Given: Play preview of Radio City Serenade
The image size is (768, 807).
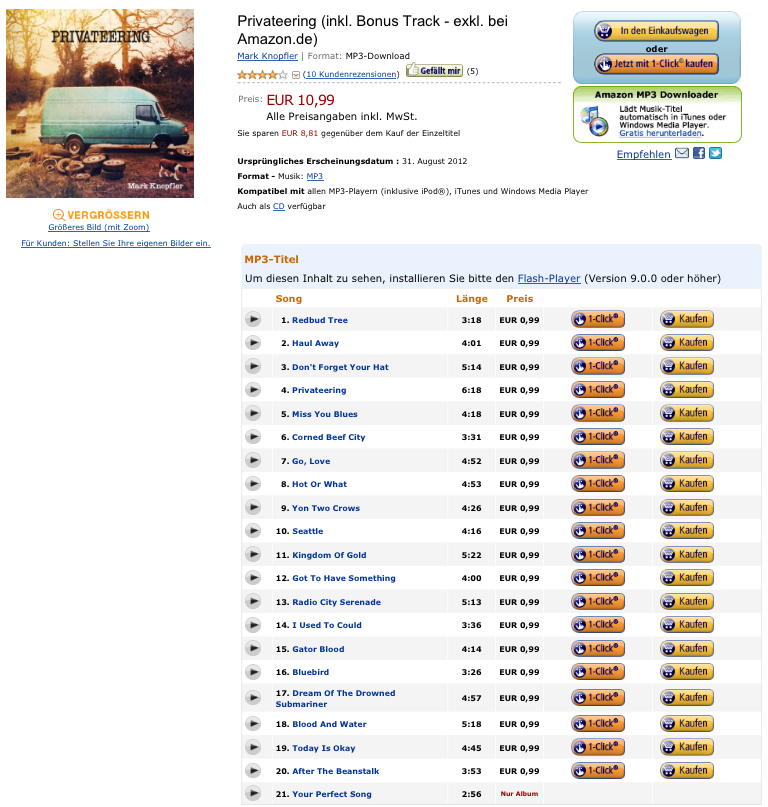Looking at the screenshot, I should coord(253,601).
